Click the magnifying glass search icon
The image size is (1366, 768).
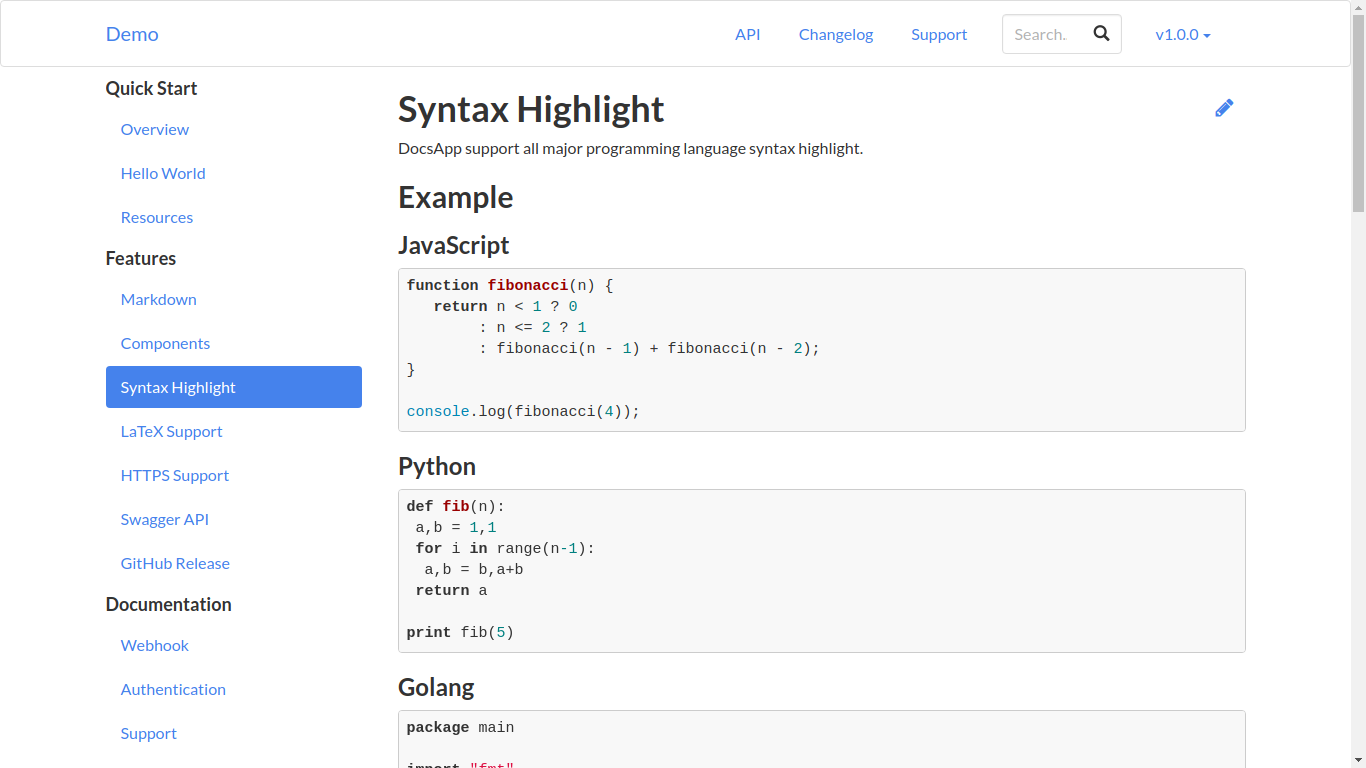point(1101,34)
